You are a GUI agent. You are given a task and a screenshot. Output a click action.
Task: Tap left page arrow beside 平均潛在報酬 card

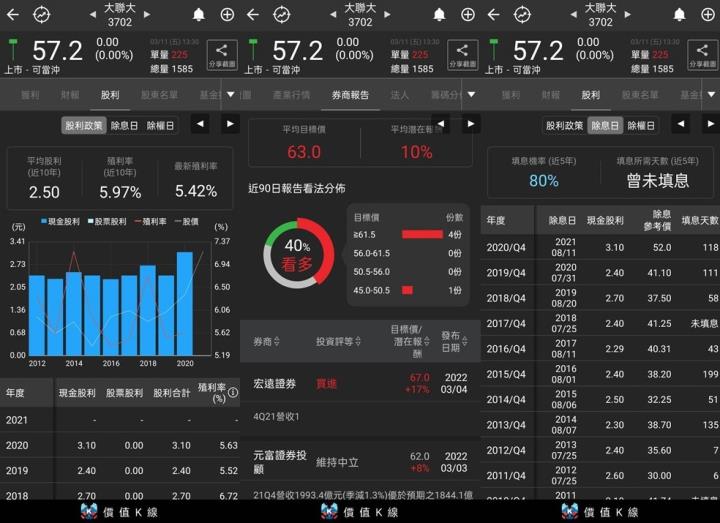[441, 124]
